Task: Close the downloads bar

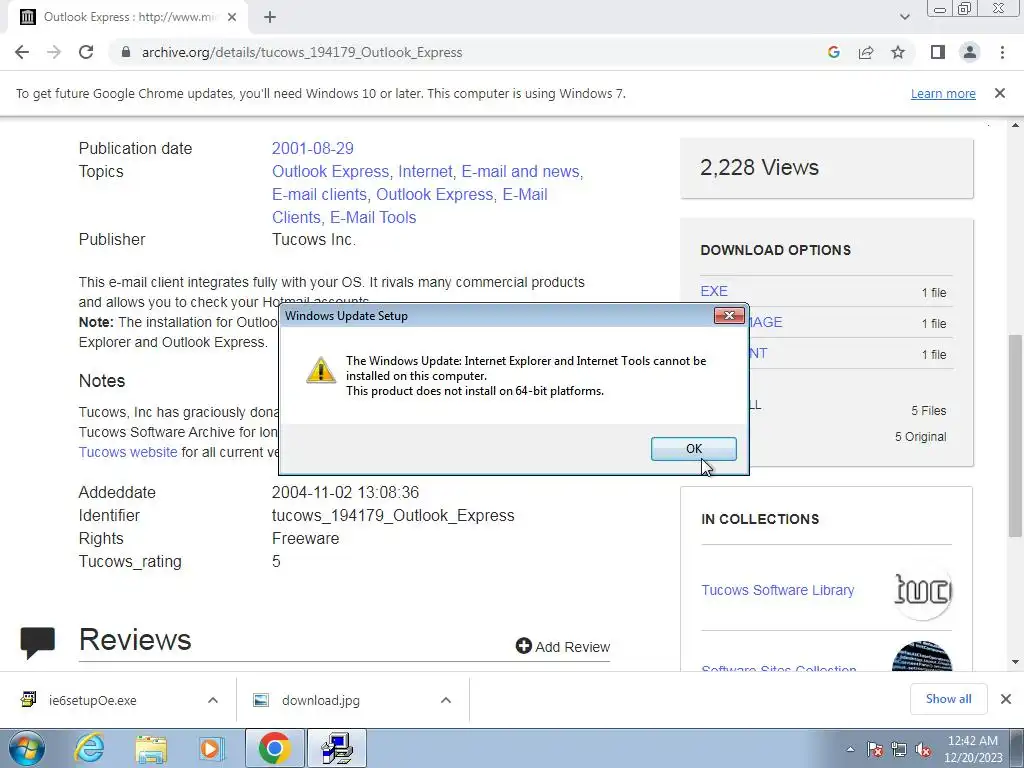Action: 1006,699
